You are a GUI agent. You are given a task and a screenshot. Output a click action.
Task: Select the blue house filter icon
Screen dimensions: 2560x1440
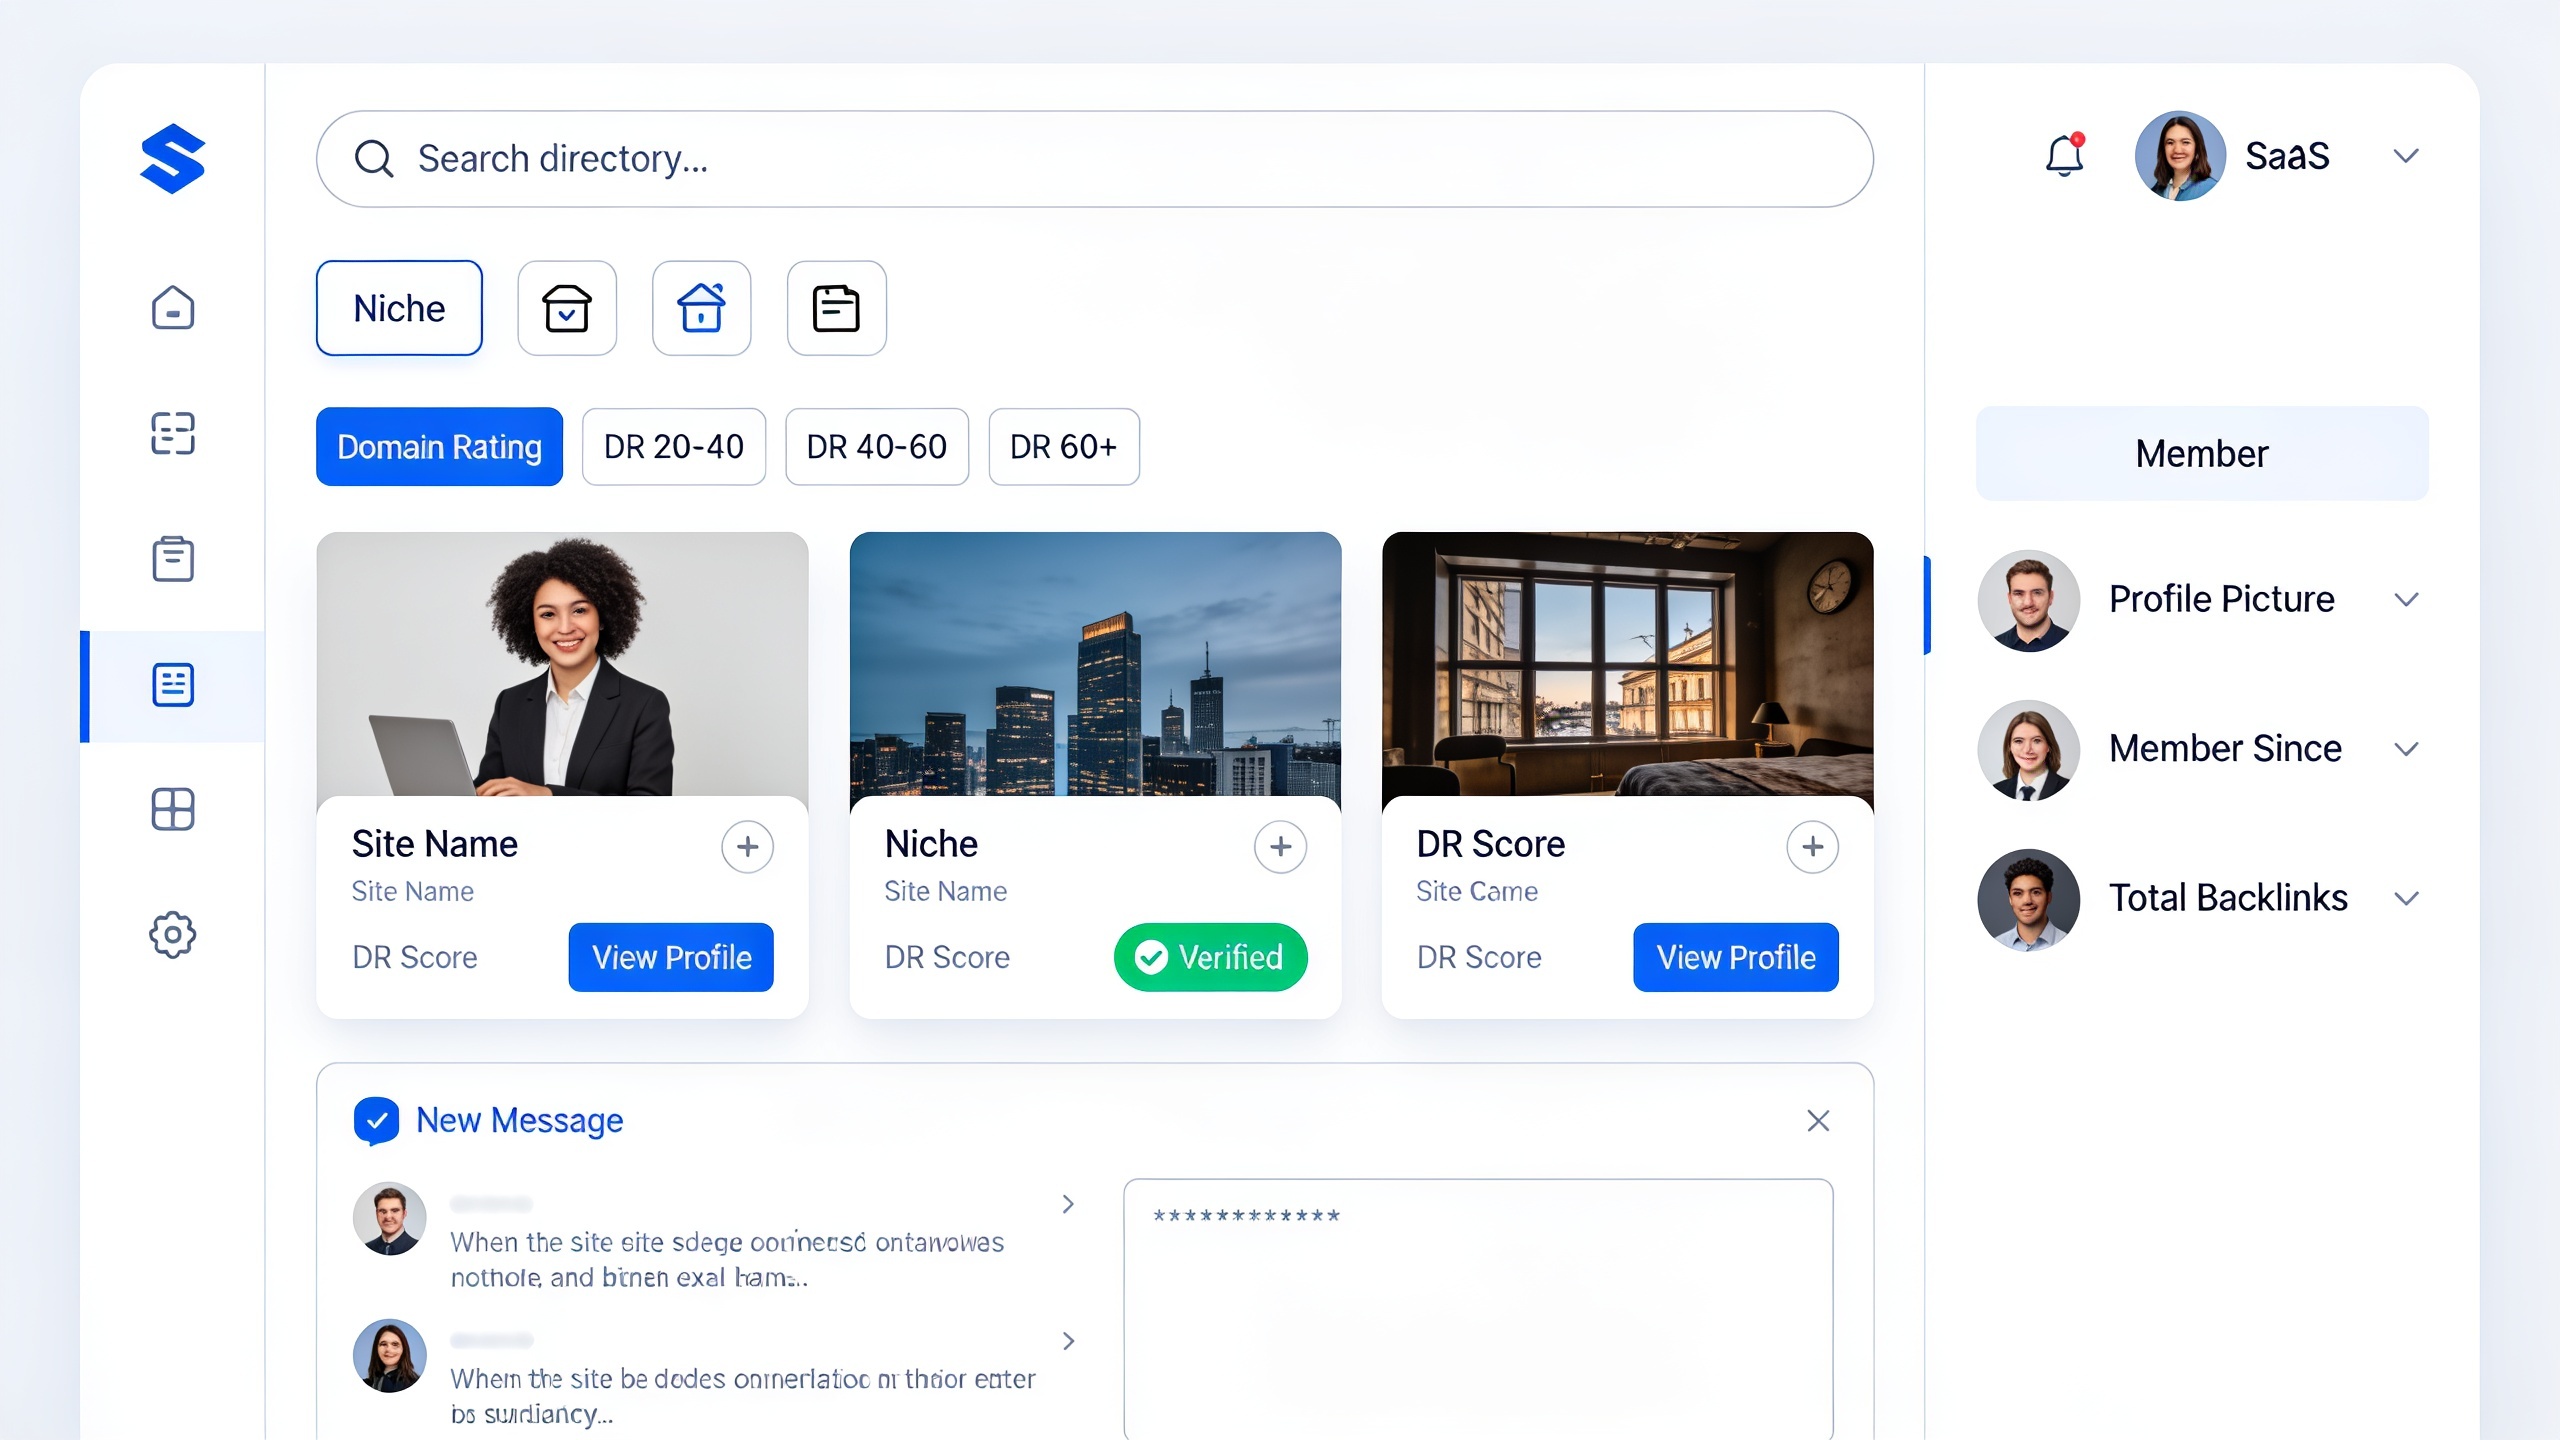tap(702, 308)
